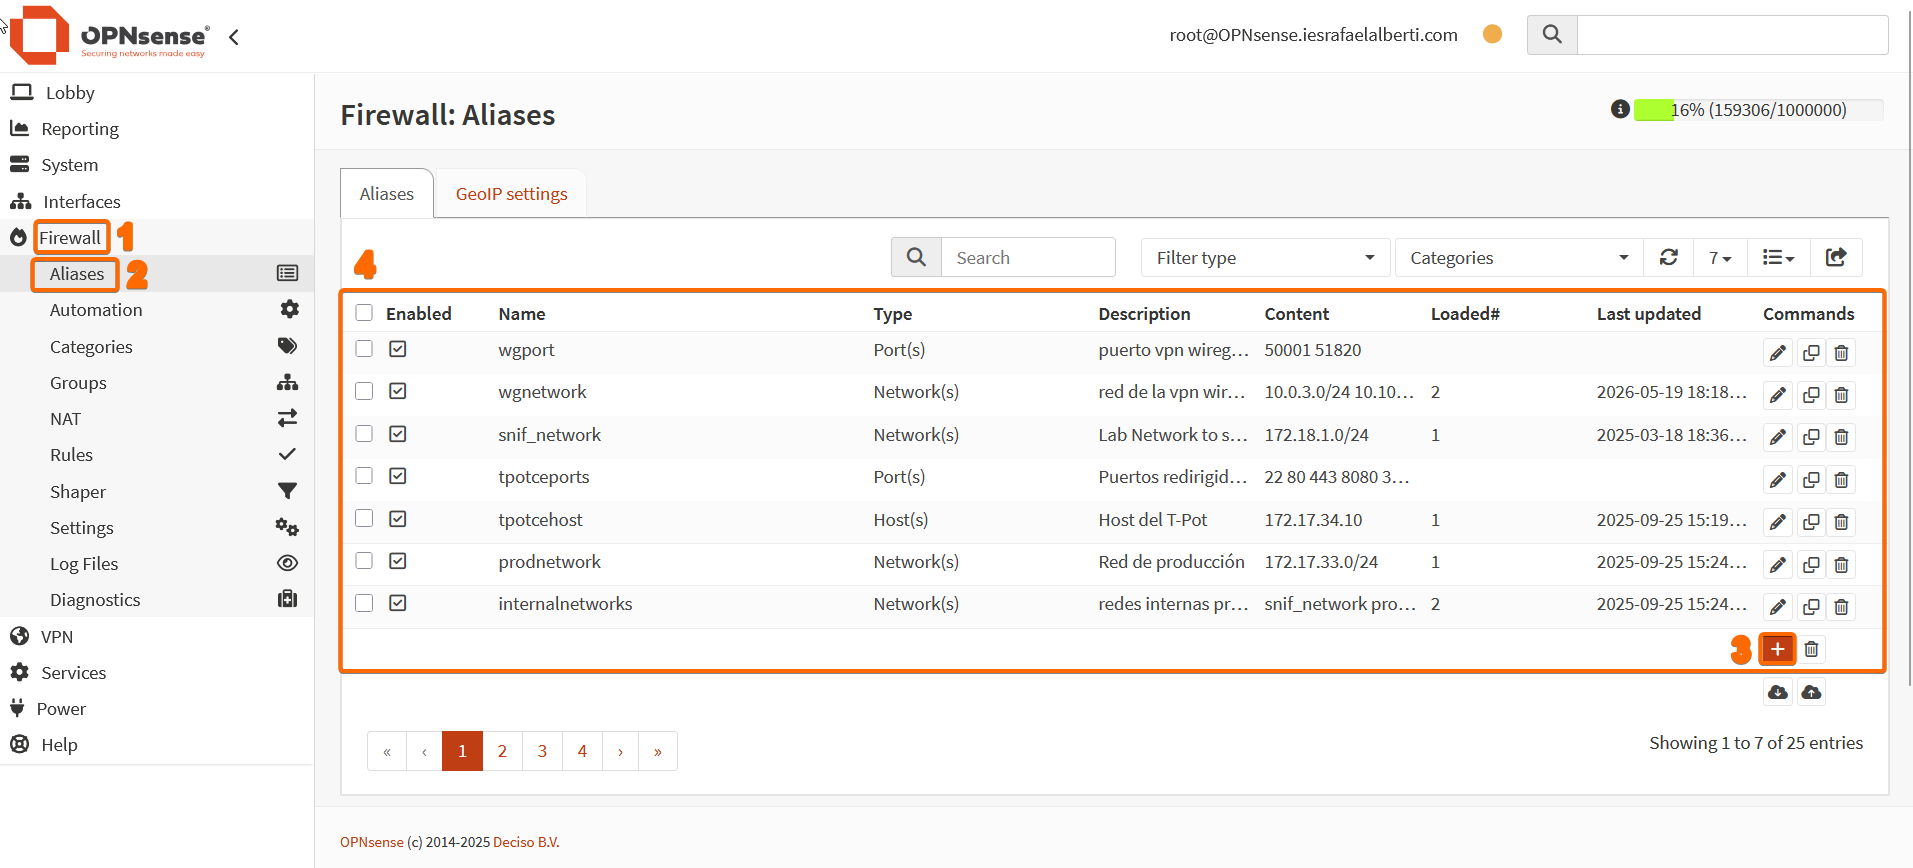Screen dimensions: 1913x868
Task: Select the Aliases tab
Action: coord(387,193)
